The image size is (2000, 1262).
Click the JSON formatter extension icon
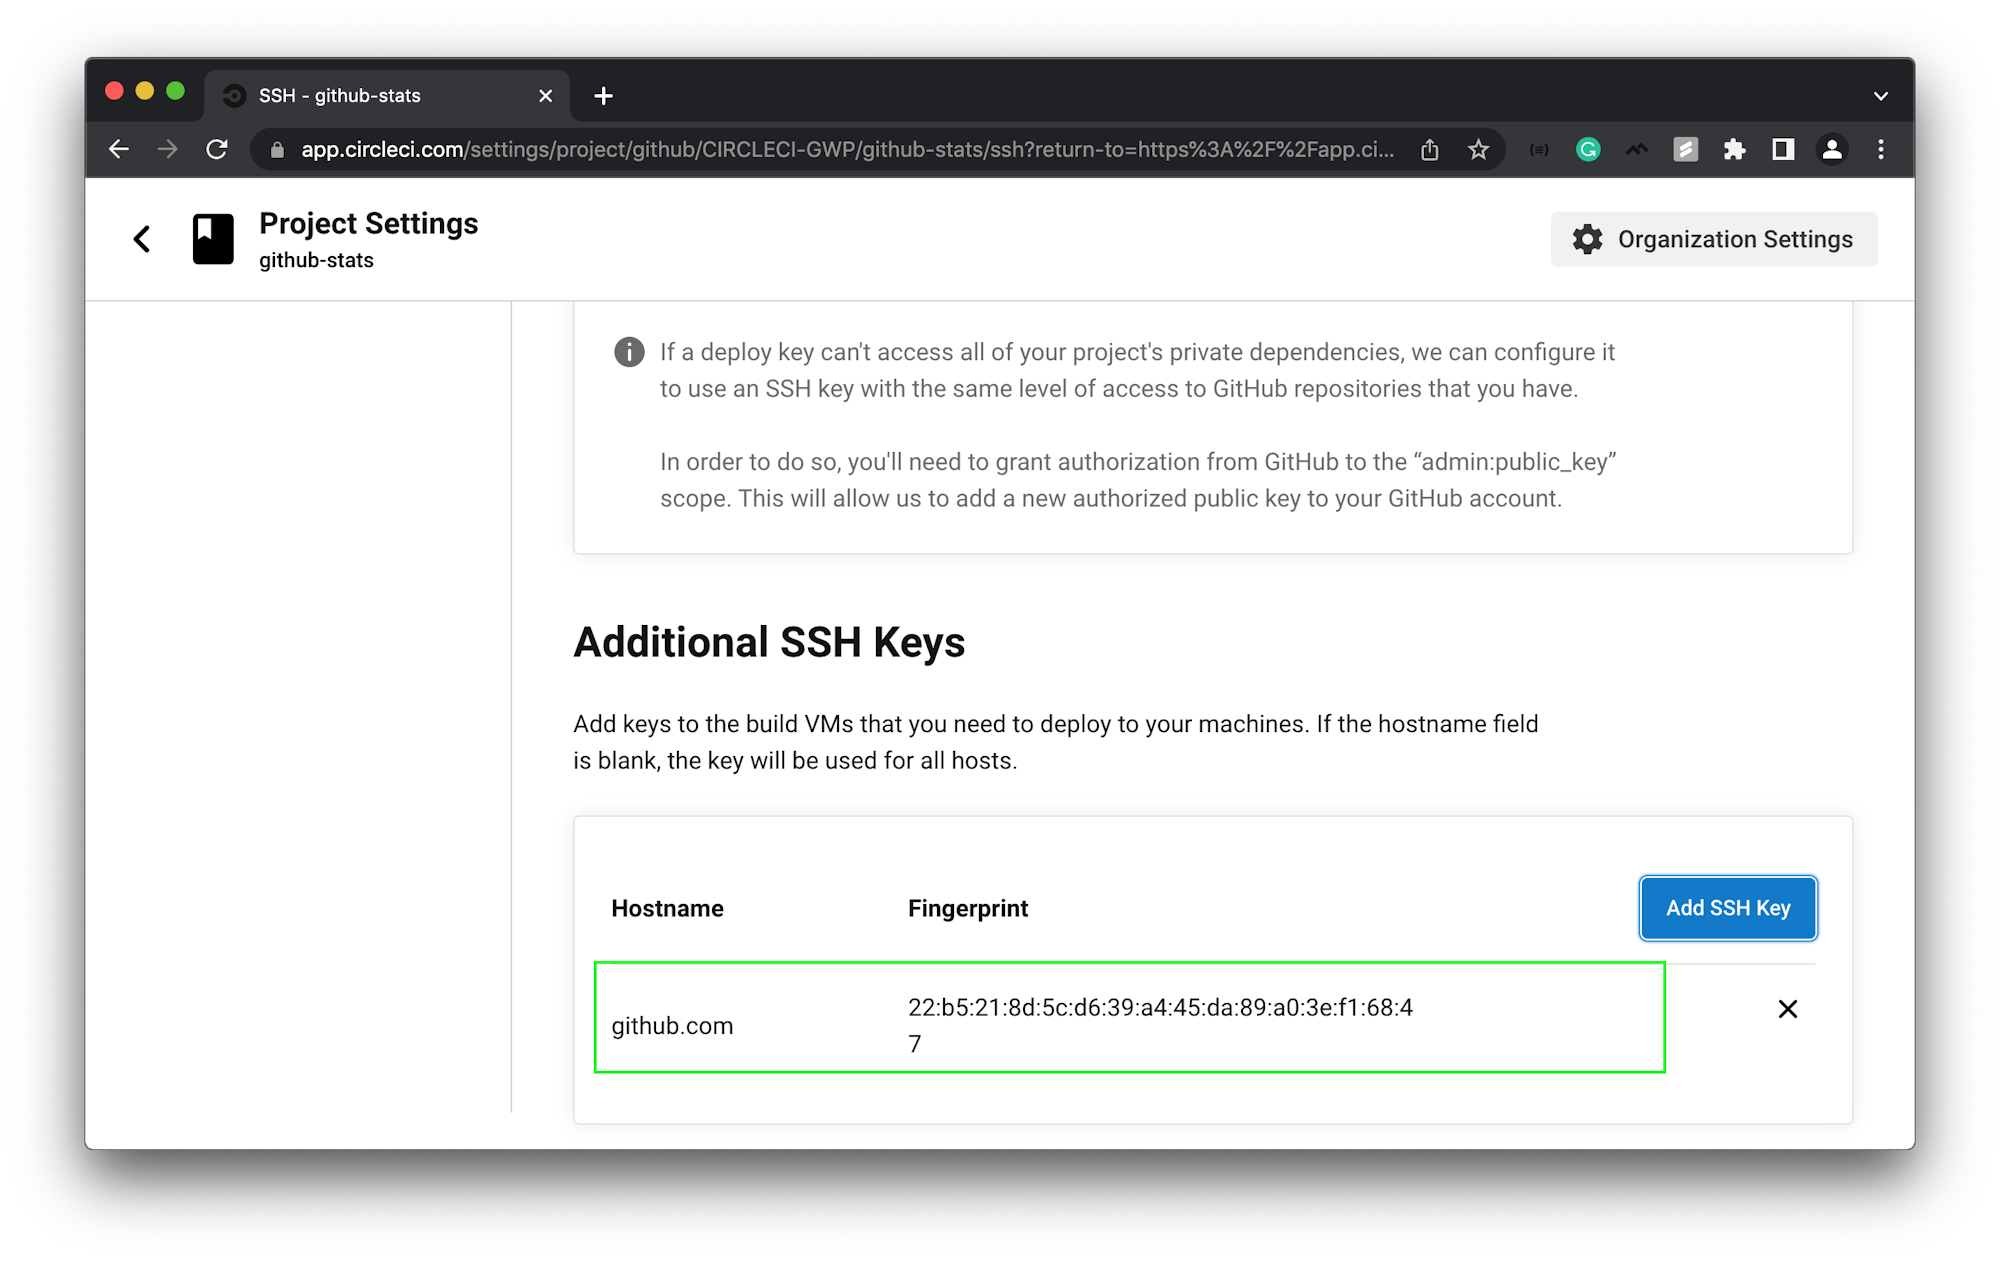click(x=1538, y=149)
